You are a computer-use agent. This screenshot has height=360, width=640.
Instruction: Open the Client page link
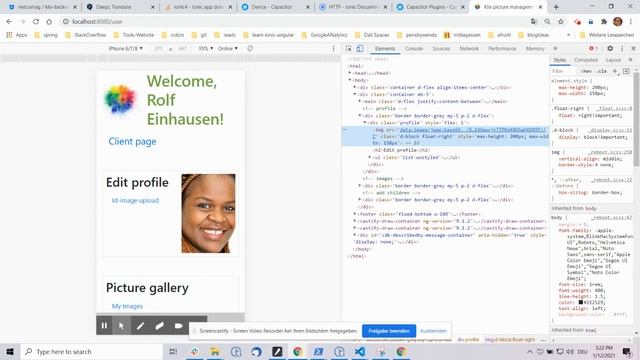pyautogui.click(x=132, y=141)
